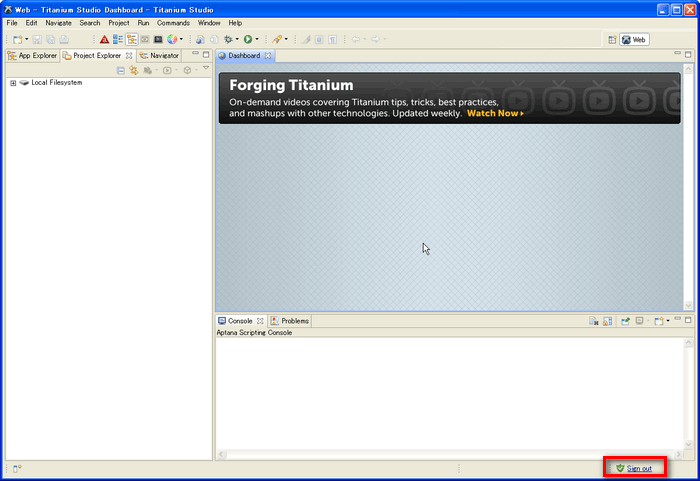Maximize the Console panel
700x481 pixels.
(x=688, y=320)
